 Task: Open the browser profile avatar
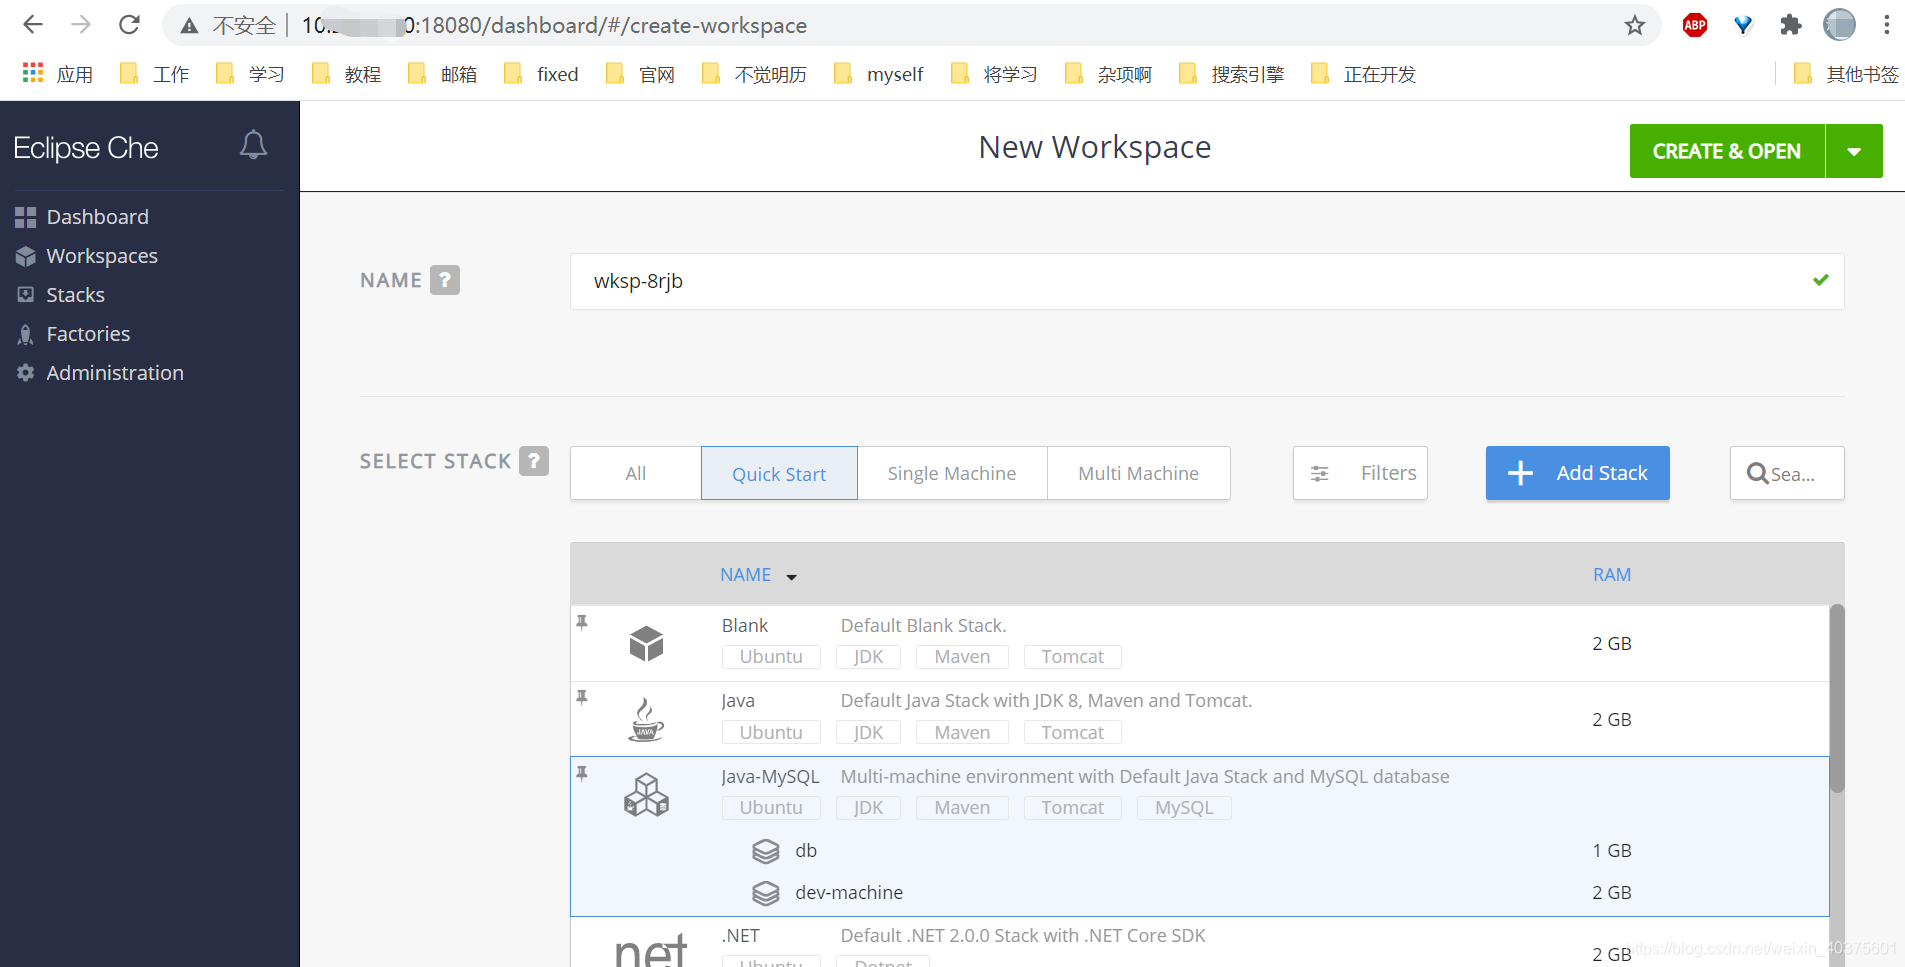[x=1839, y=25]
